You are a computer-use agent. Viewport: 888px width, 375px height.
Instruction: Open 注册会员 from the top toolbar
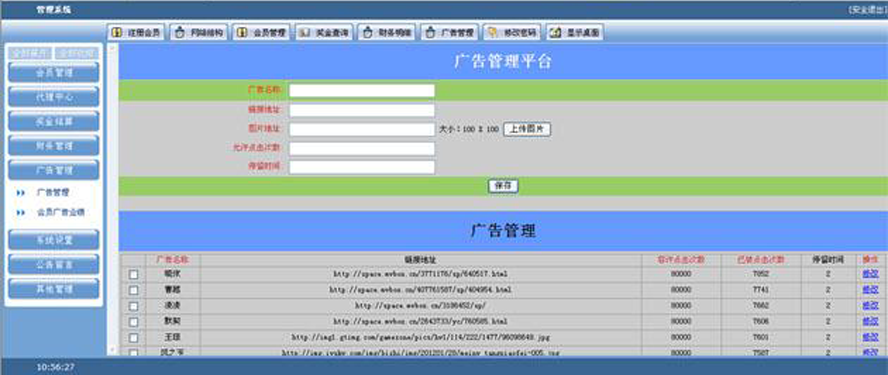pyautogui.click(x=136, y=33)
